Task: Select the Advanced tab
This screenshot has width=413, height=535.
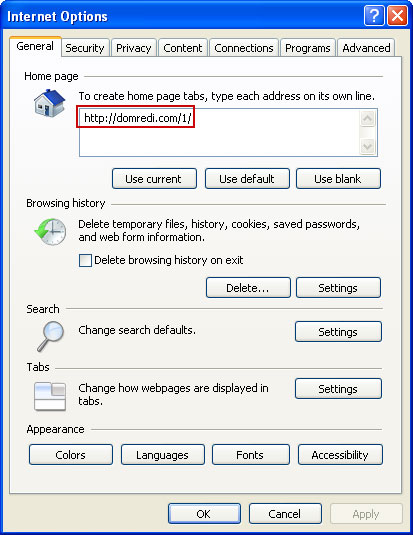Action: click(366, 48)
